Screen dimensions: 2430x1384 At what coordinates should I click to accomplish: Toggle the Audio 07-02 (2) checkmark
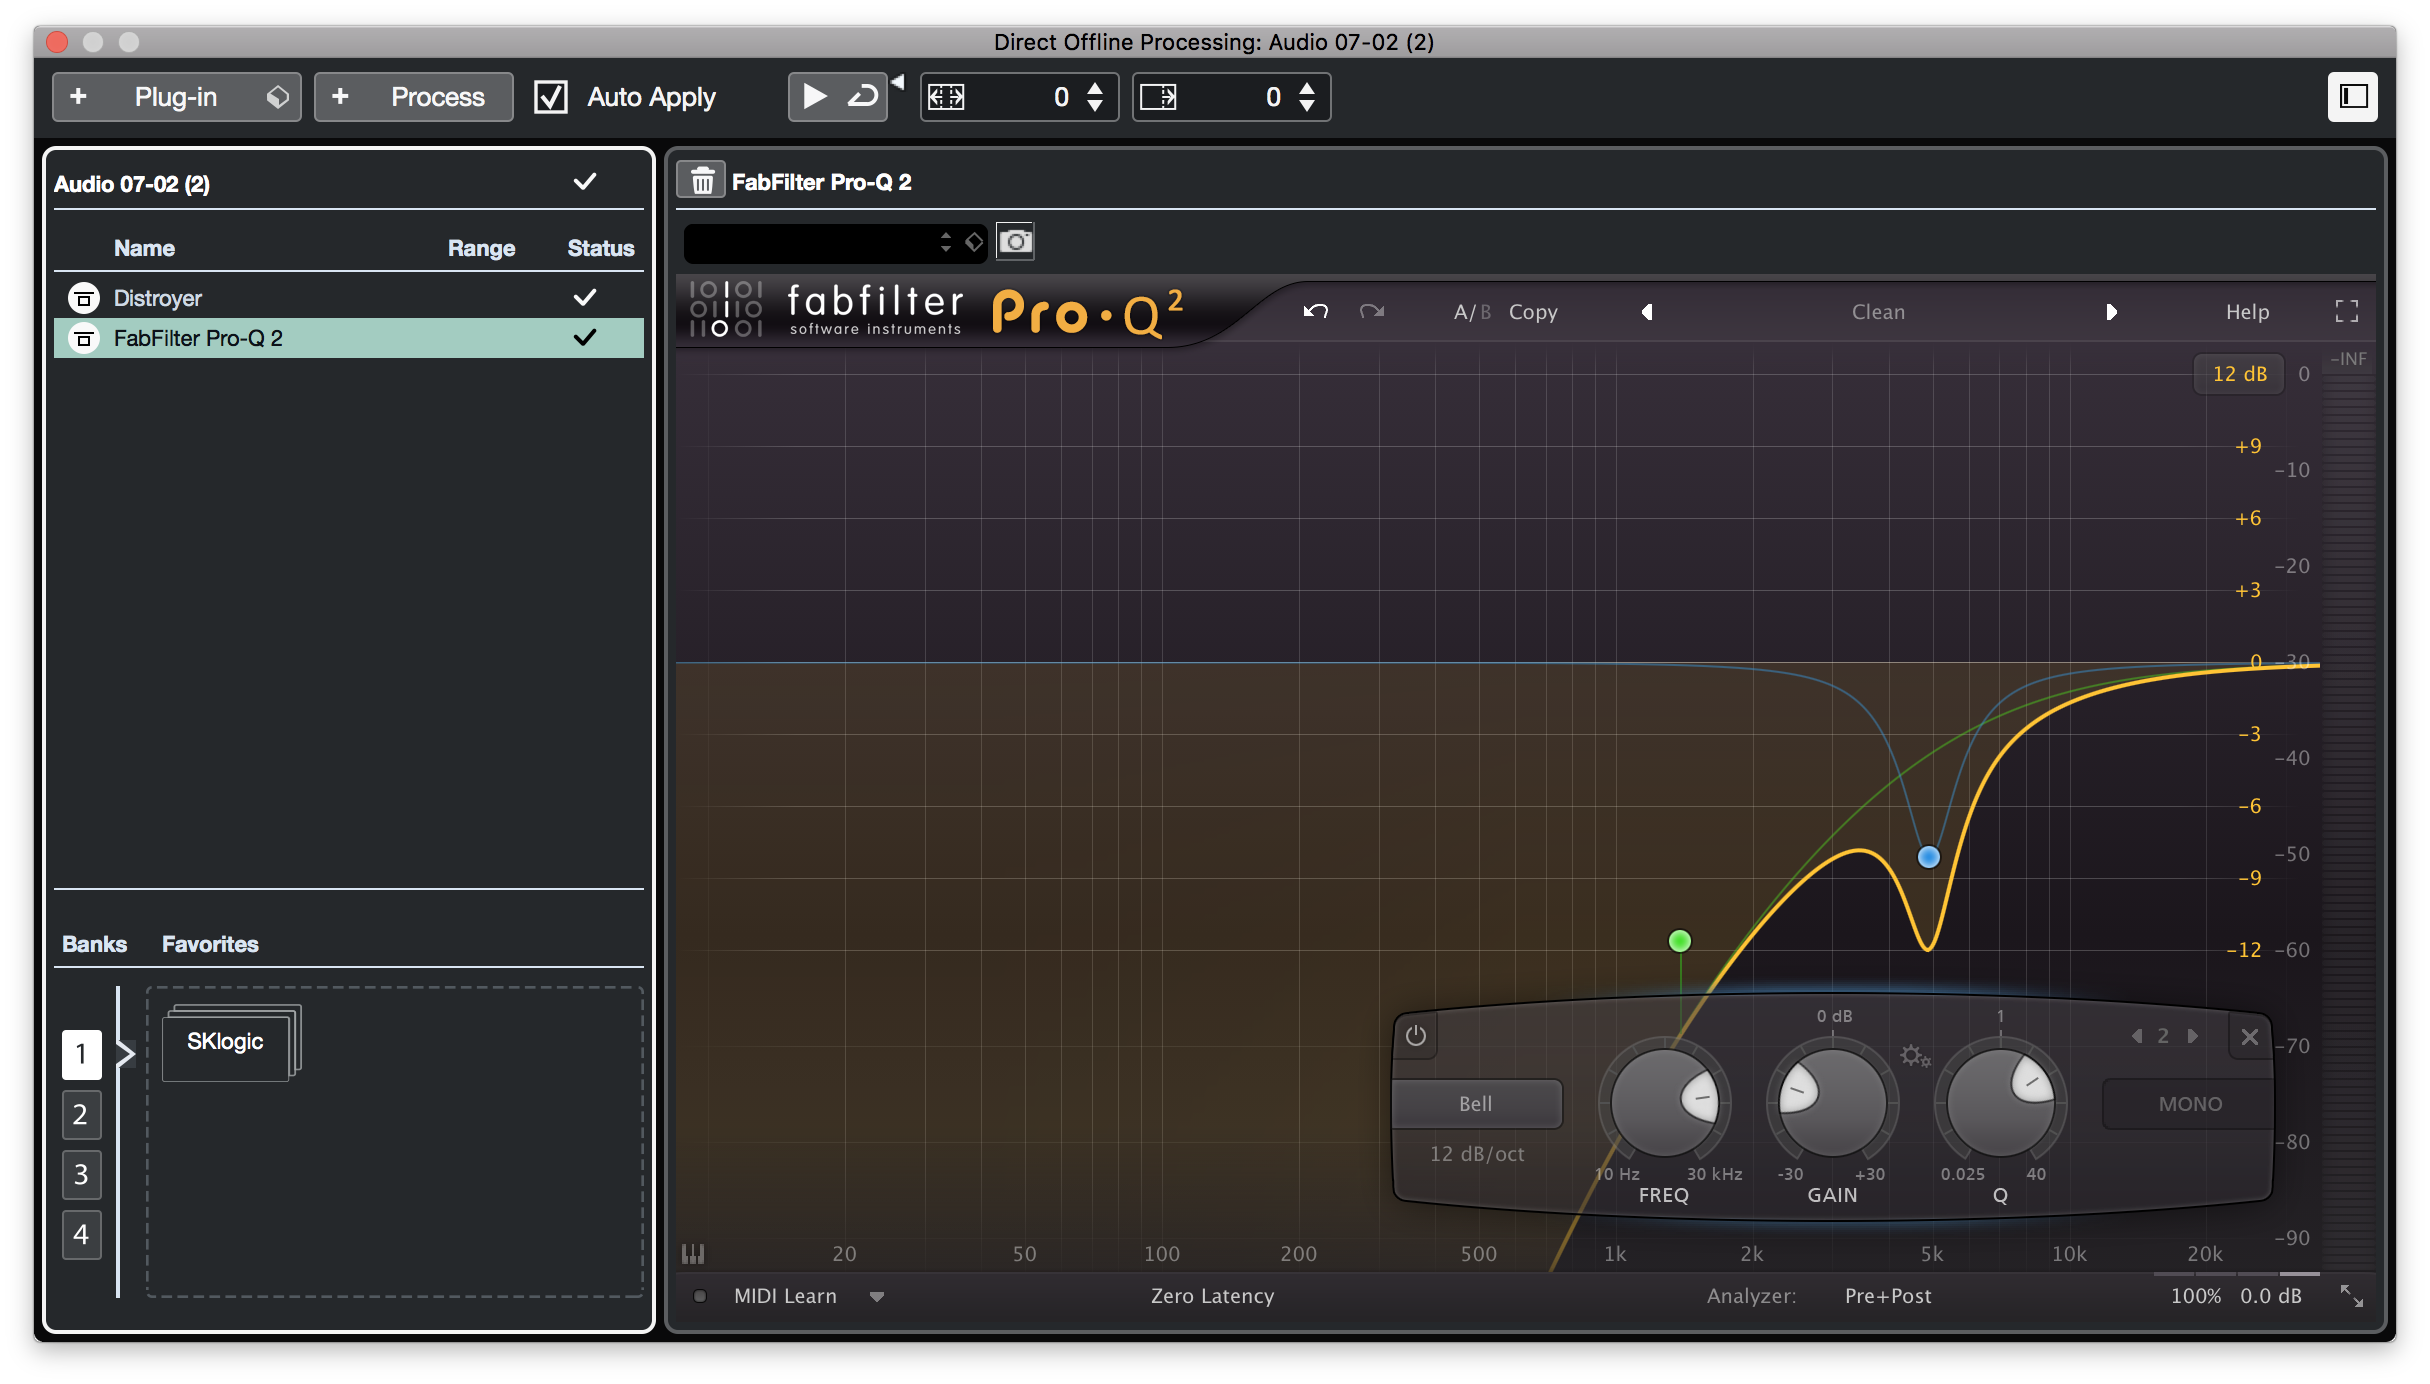point(585,182)
